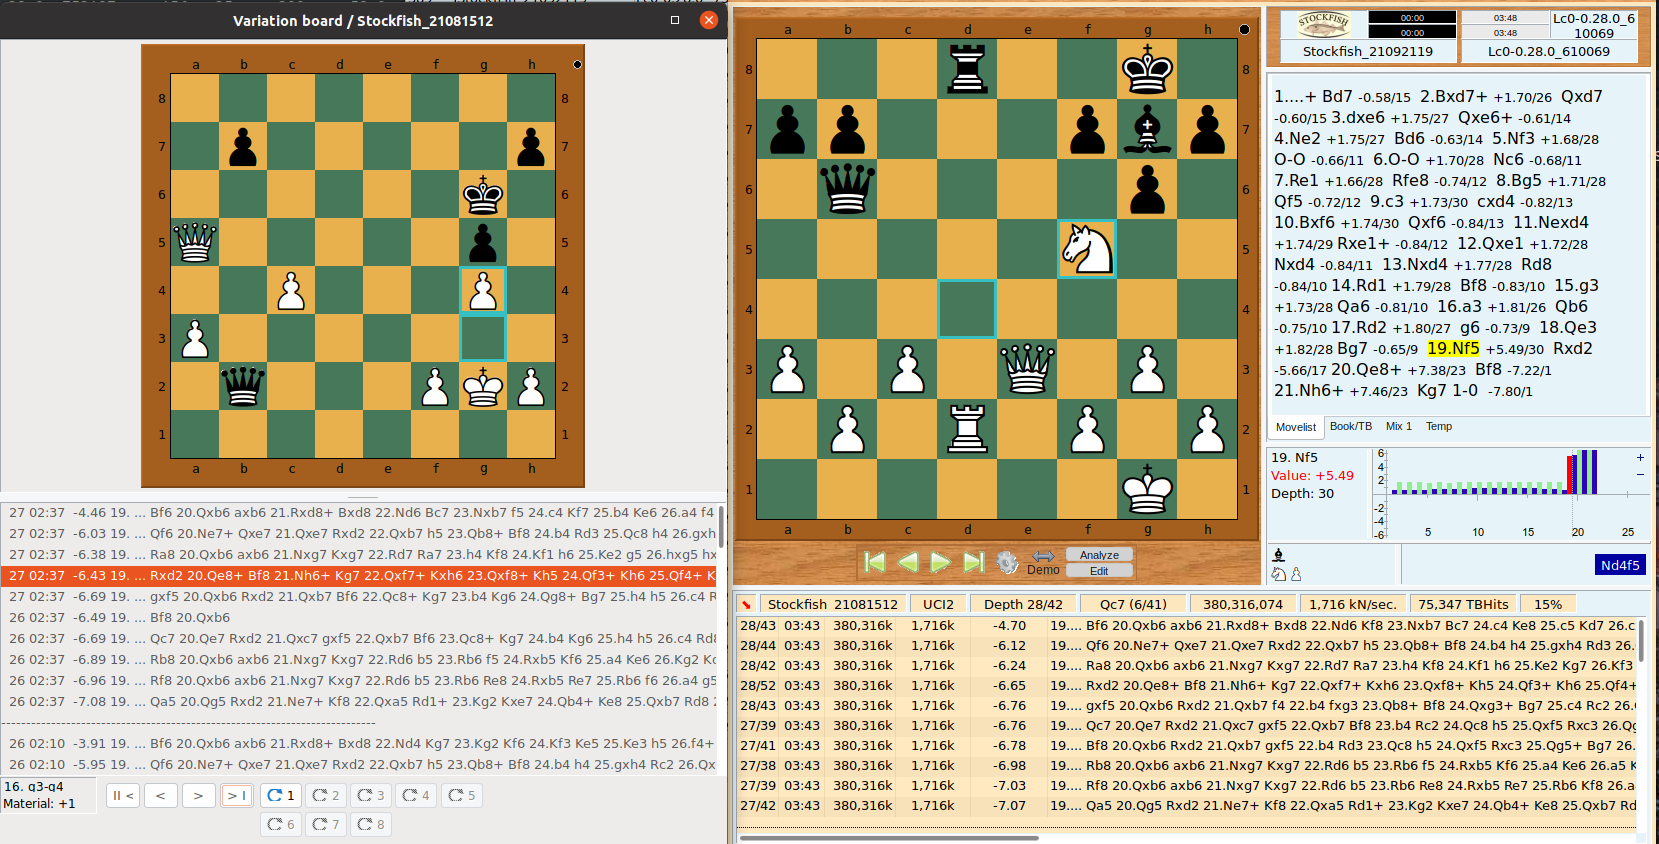This screenshot has height=844, width=1659.
Task: Select variation line 5 button
Action: coord(462,796)
